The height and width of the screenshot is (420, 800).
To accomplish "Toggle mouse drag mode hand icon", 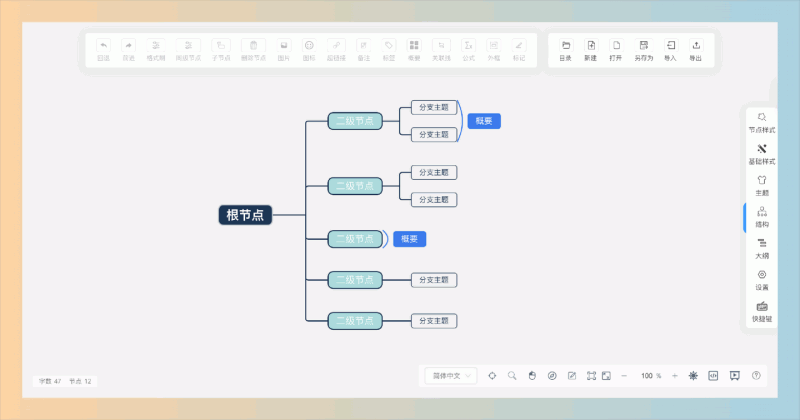I will click(532, 376).
